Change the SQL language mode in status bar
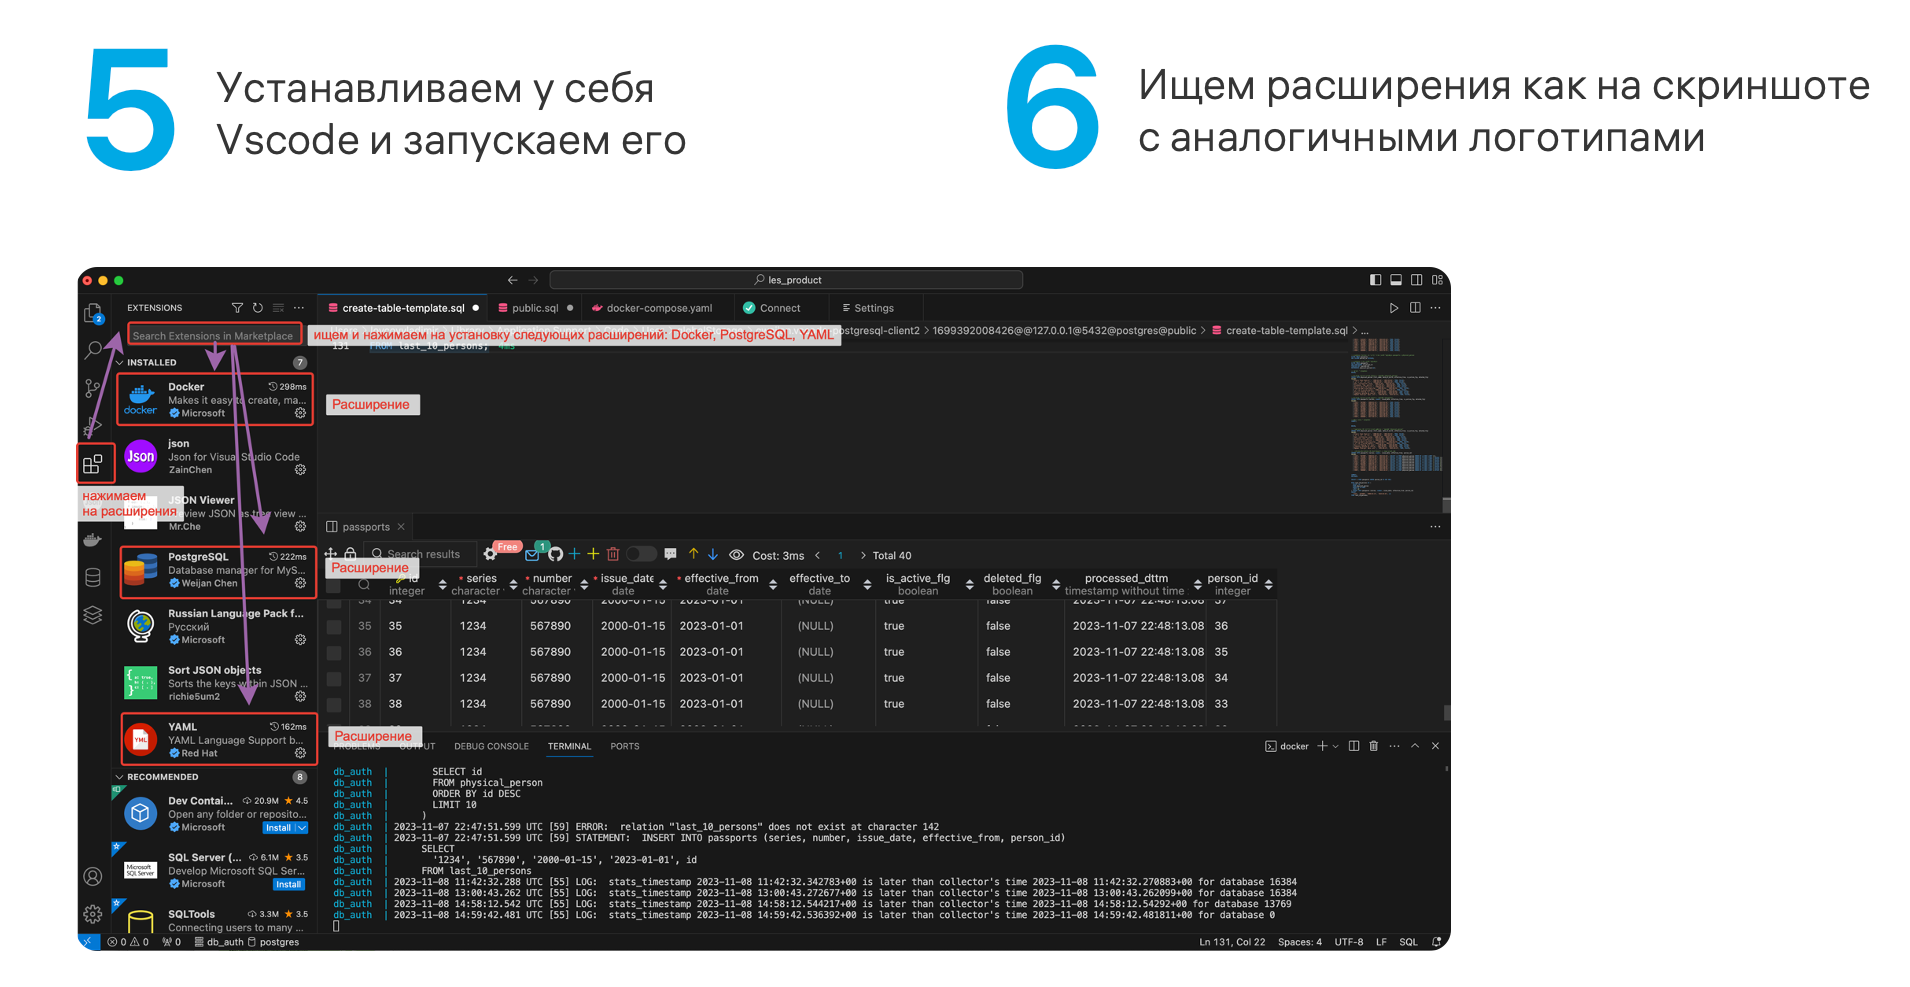 point(1408,942)
